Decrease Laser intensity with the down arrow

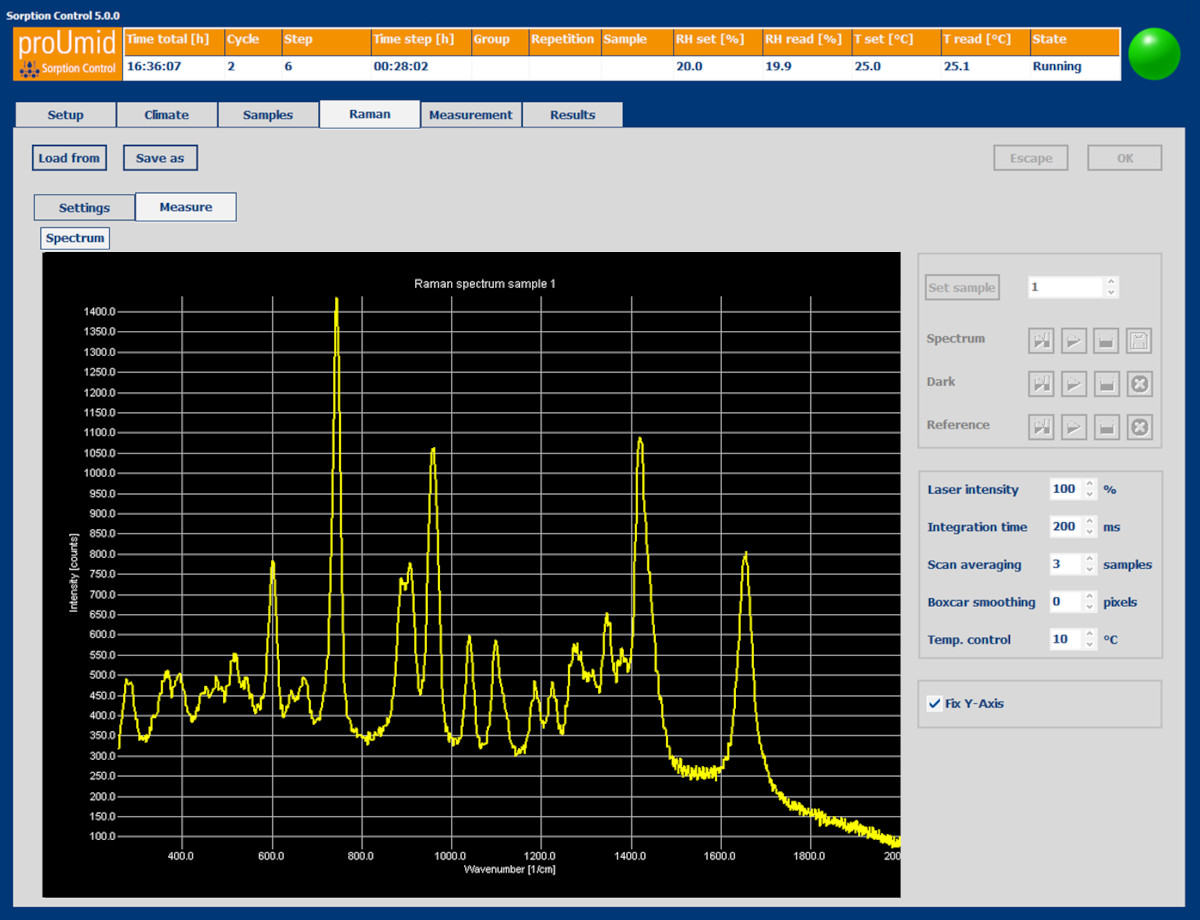click(1090, 495)
